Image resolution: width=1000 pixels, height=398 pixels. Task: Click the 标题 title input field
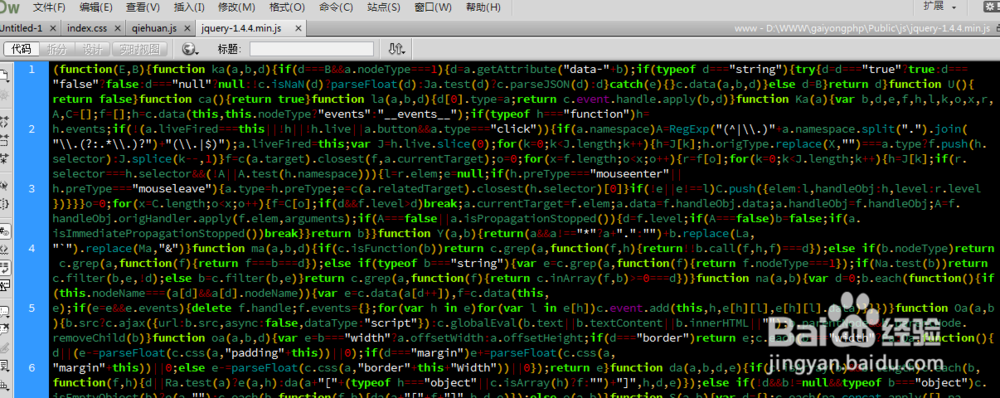pos(311,49)
